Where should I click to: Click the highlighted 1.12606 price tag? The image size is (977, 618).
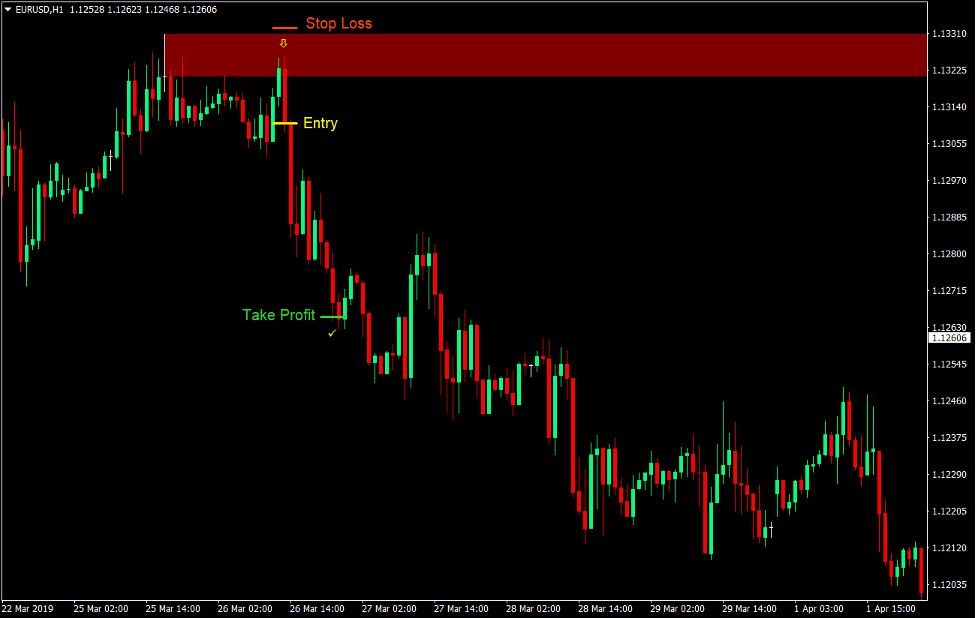click(x=948, y=339)
